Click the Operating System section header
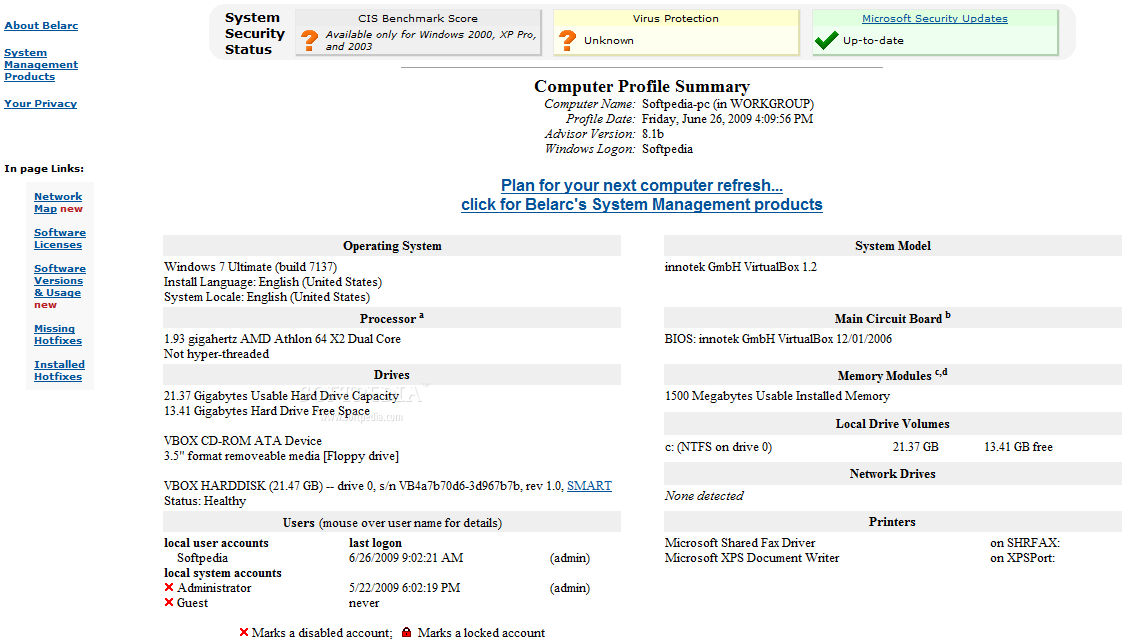The image size is (1122, 642). (392, 245)
